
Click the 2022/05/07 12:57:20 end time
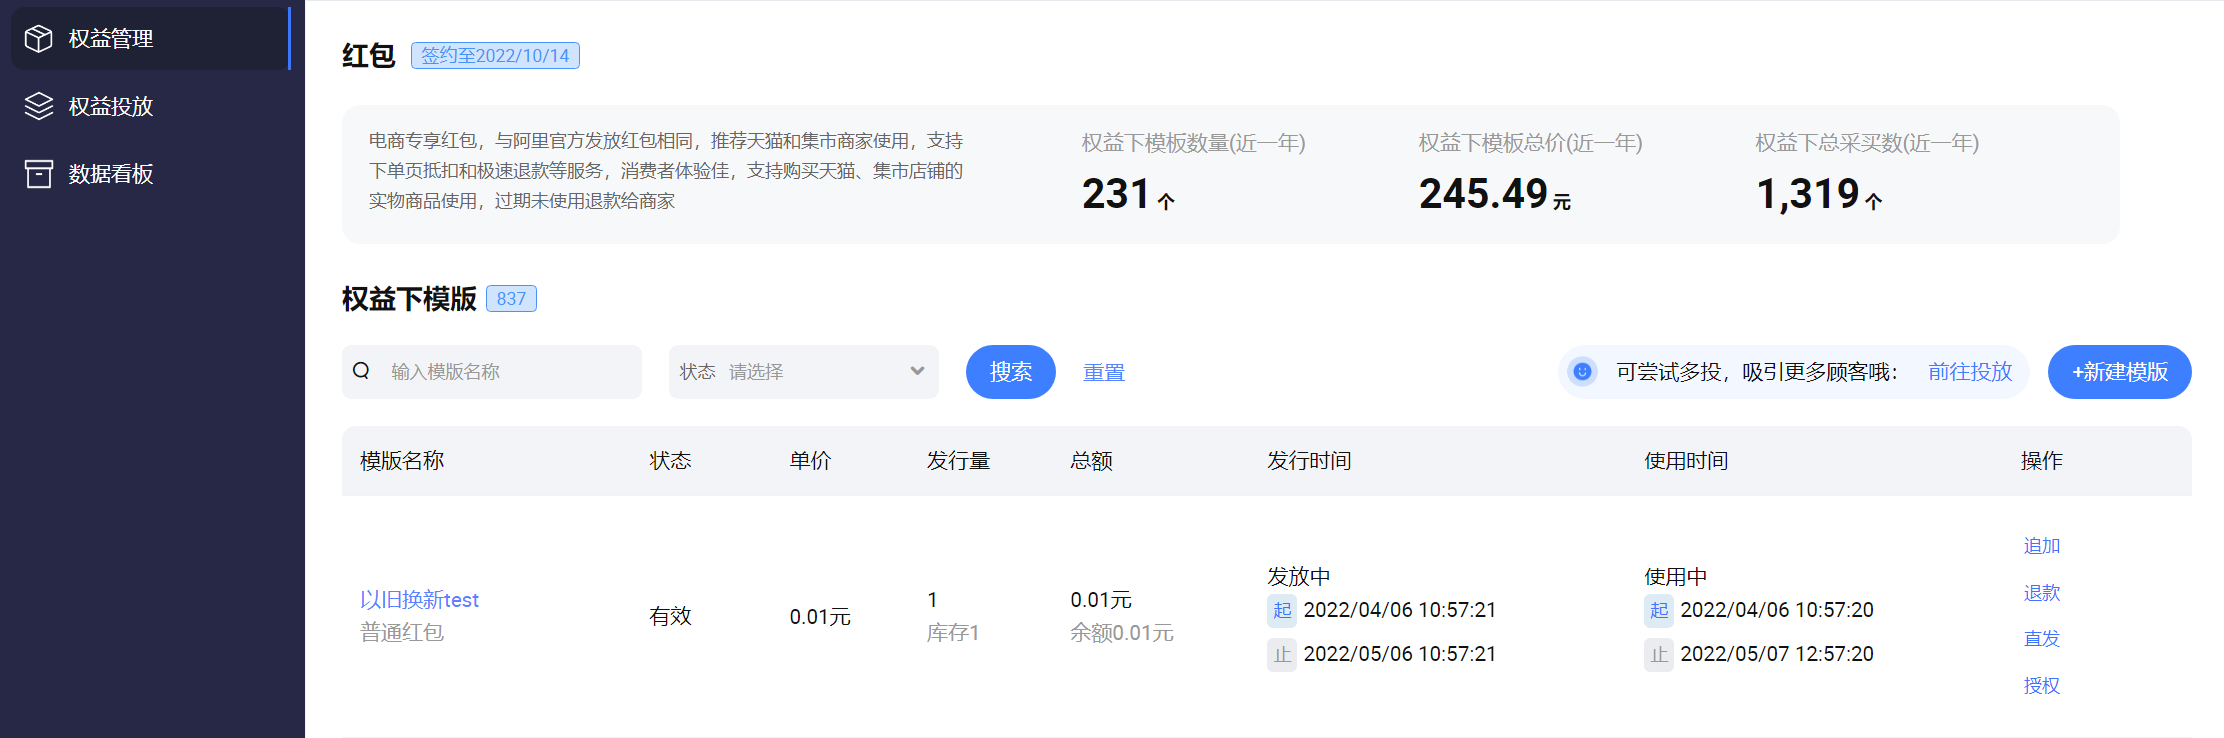coord(1777,654)
